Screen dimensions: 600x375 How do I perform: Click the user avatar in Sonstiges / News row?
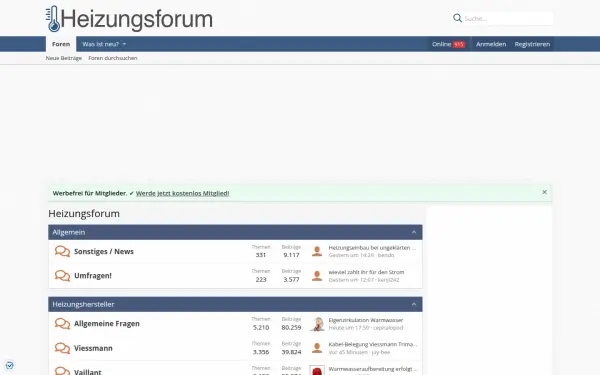(x=317, y=251)
